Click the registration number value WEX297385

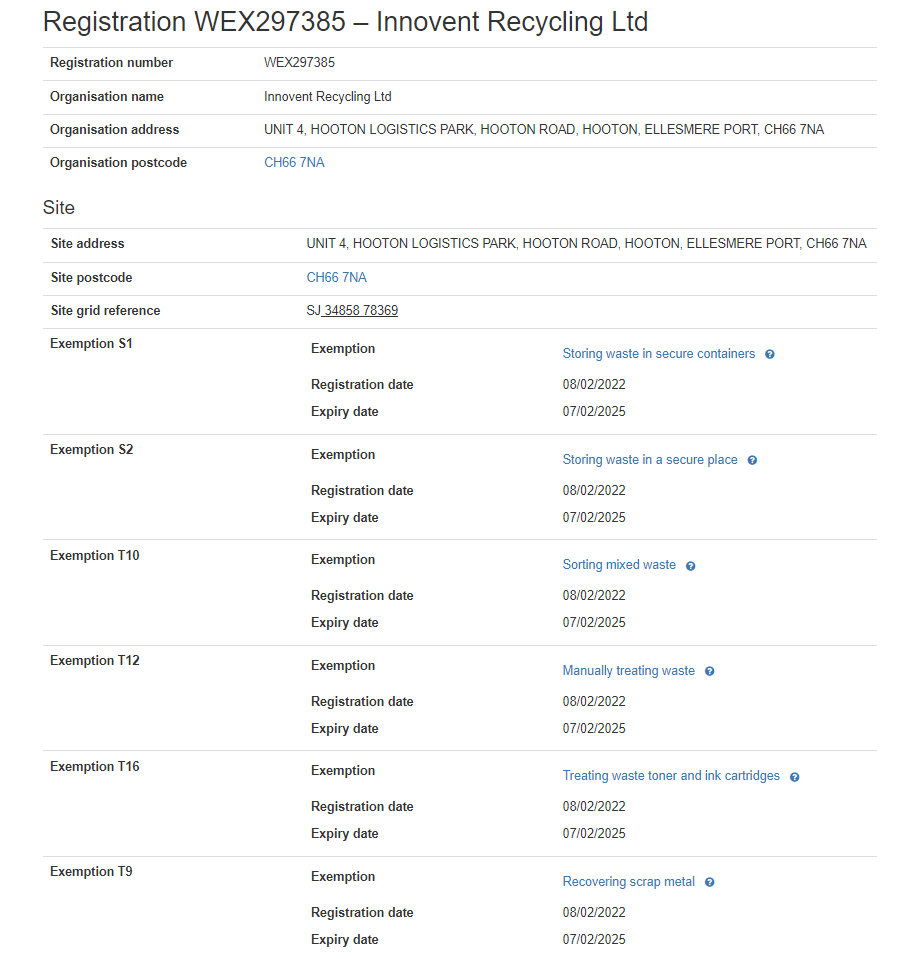pos(299,63)
